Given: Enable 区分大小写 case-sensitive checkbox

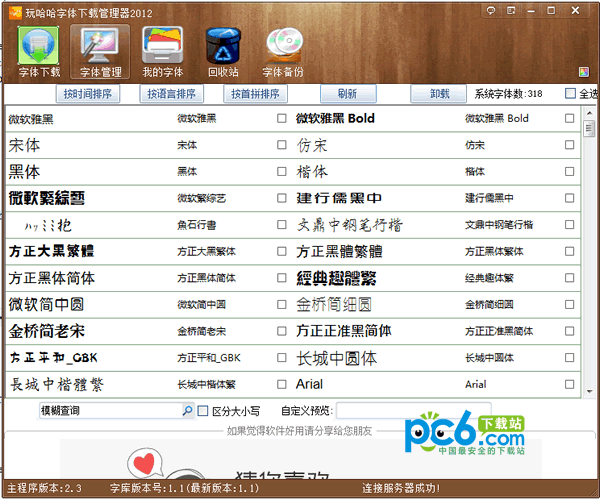Looking at the screenshot, I should click(203, 411).
